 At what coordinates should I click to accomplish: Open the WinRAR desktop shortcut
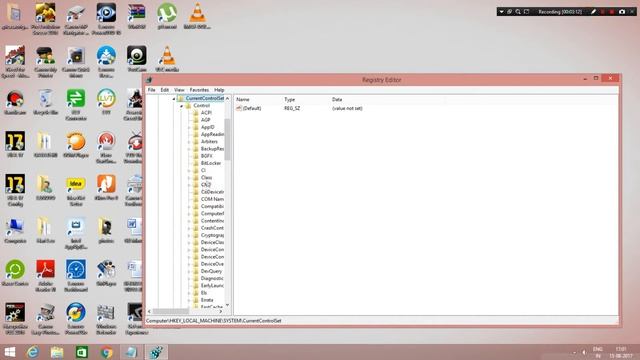(x=136, y=16)
